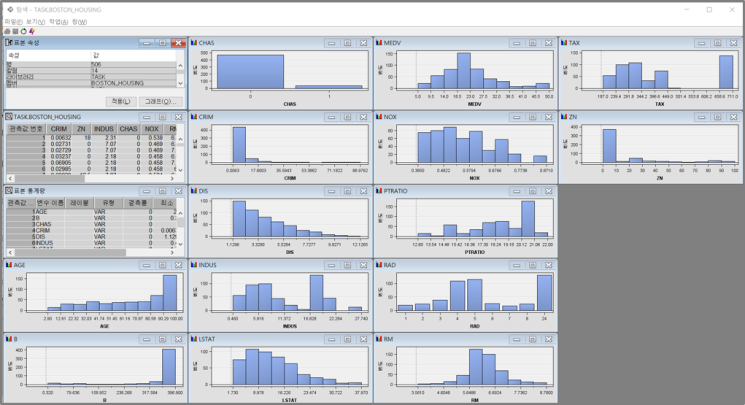Select the tall bar at 0 in CHAS histogram
The width and height of the screenshot is (745, 405).
pos(250,71)
